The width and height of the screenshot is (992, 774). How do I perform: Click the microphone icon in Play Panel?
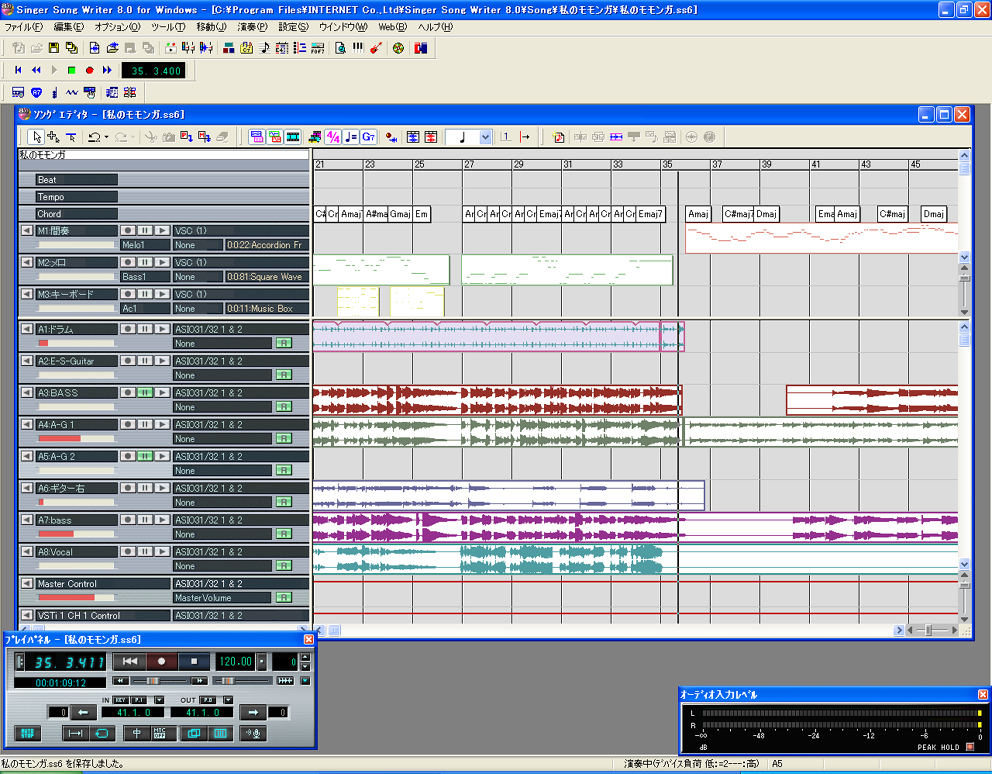point(255,733)
